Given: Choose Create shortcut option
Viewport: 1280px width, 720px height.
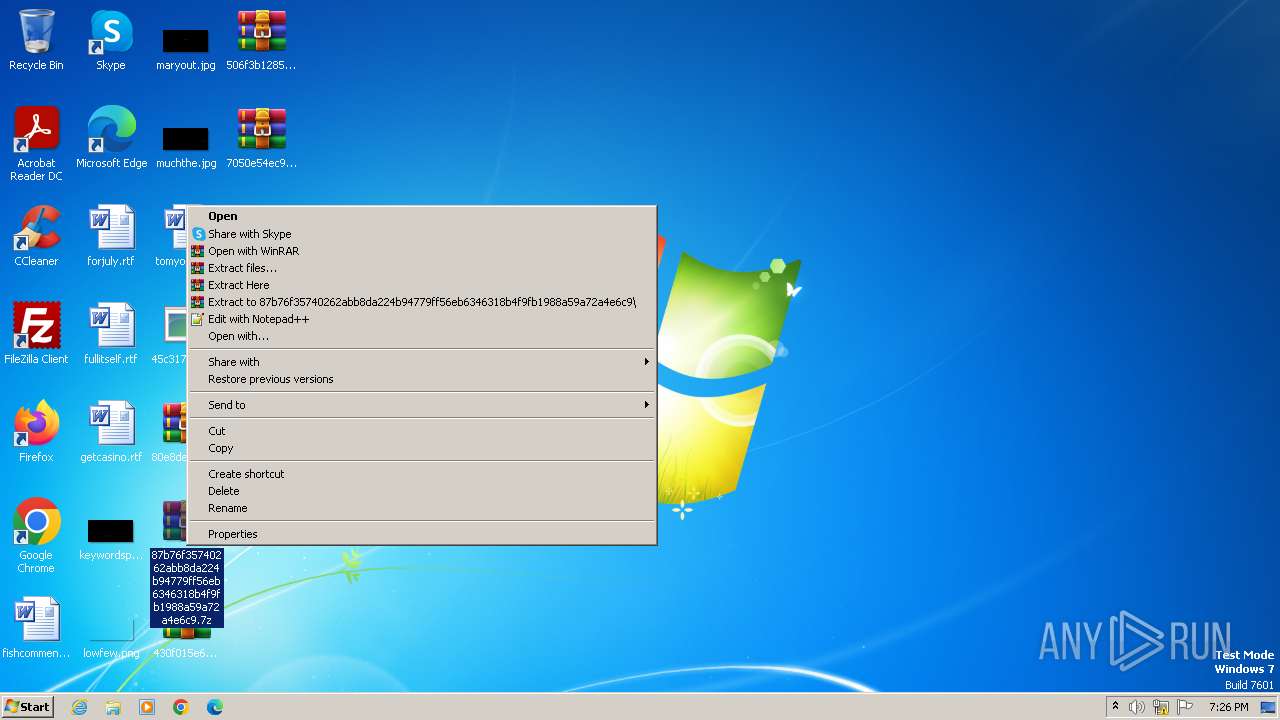Looking at the screenshot, I should [x=422, y=474].
